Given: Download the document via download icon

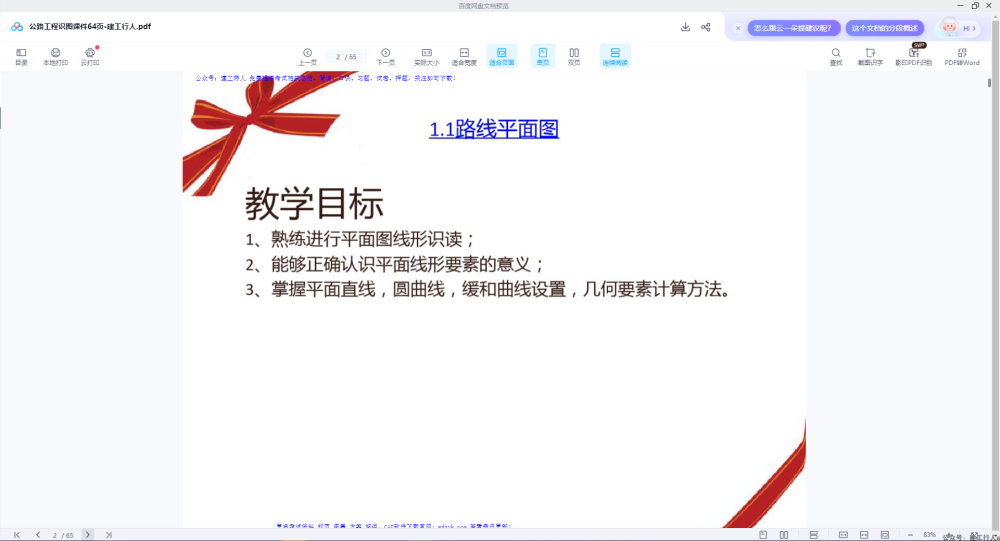Looking at the screenshot, I should point(685,27).
